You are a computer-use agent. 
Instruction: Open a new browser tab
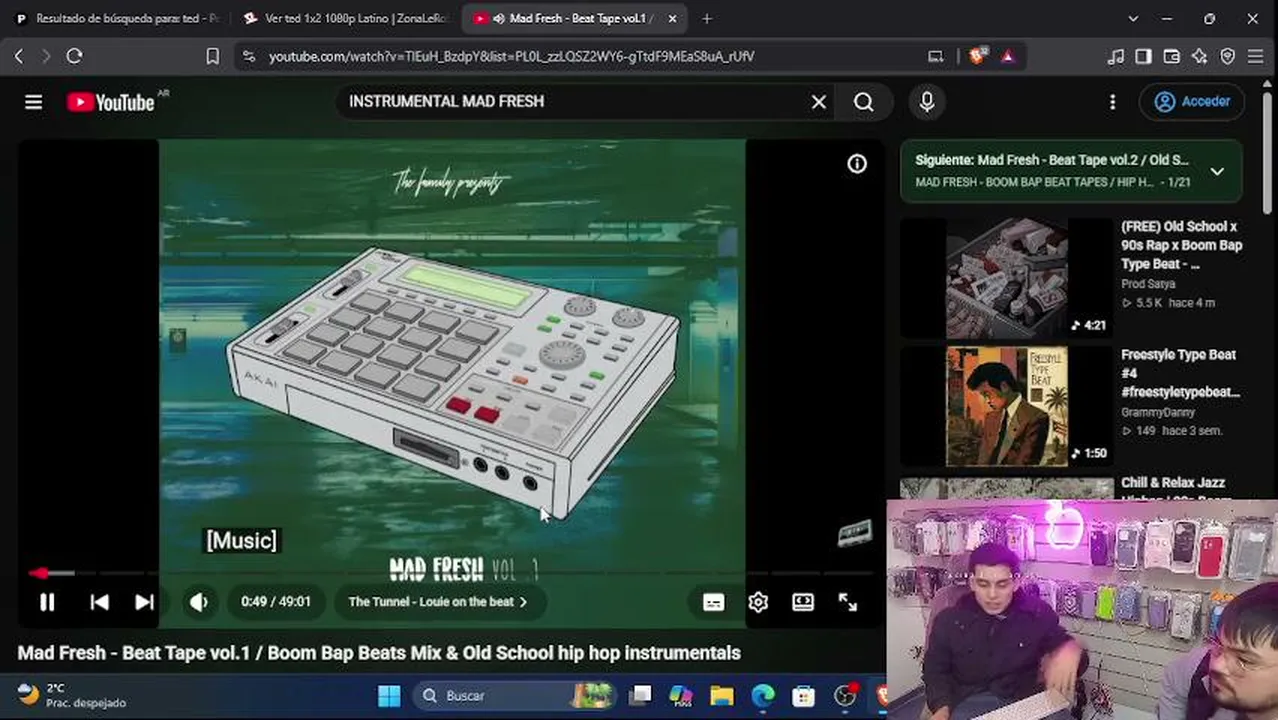[707, 18]
